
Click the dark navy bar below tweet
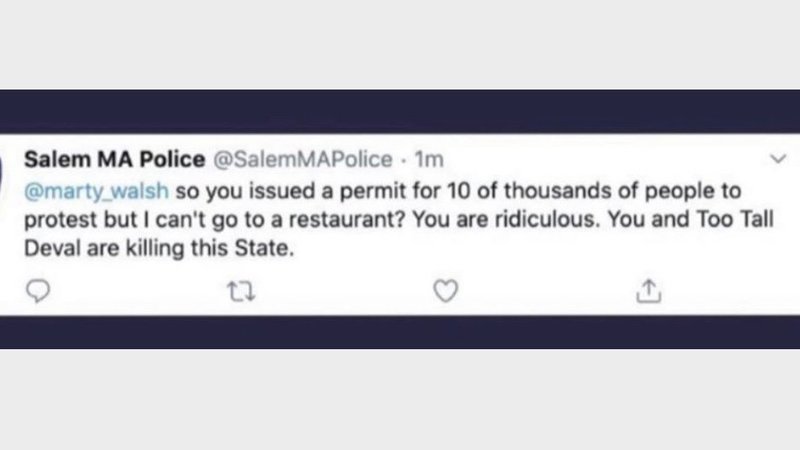(x=400, y=332)
